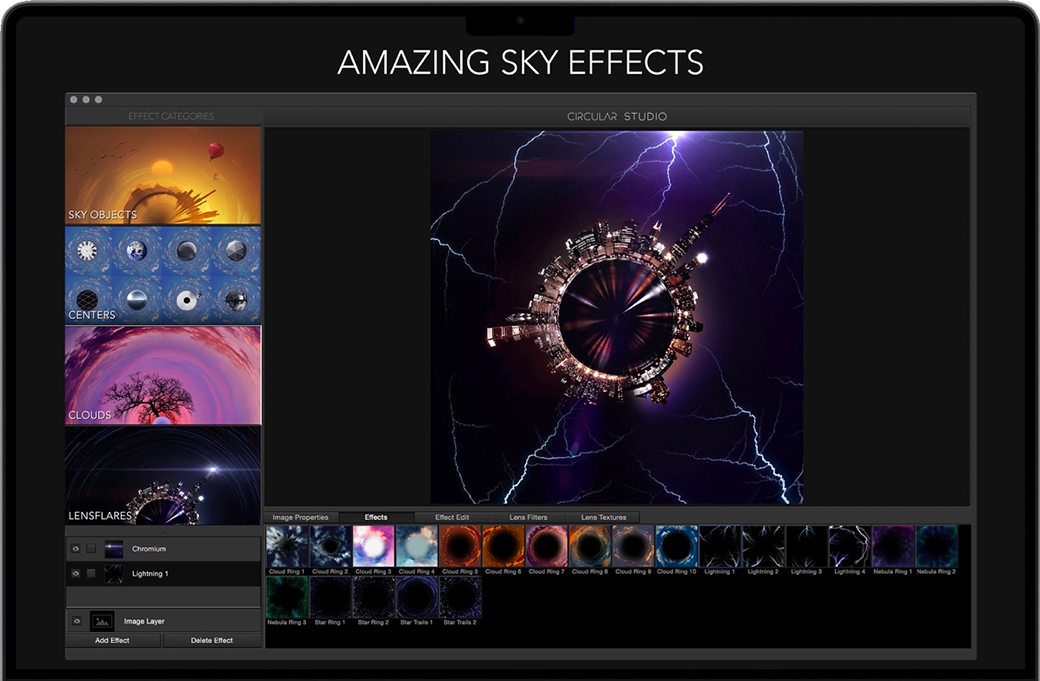Hide the Image Layer using eye icon
1040x681 pixels.
[x=76, y=621]
